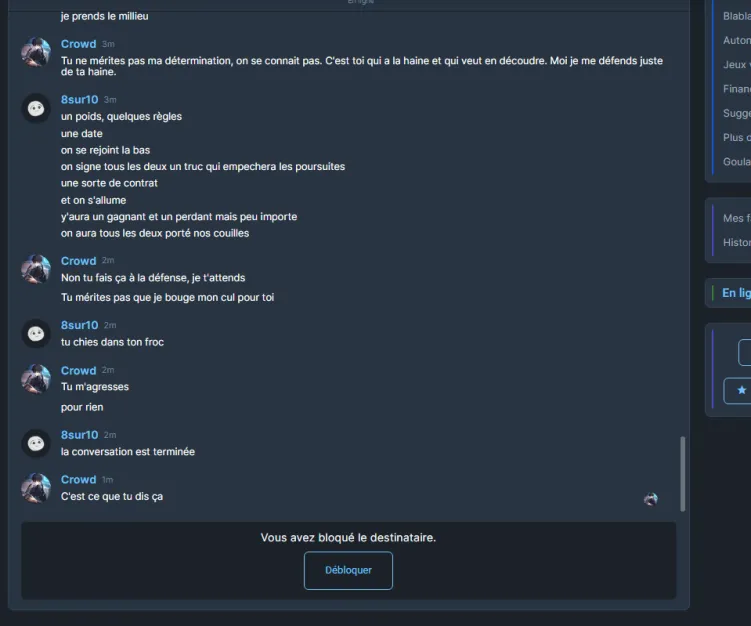Open the Blabla sidebar forum entry

pyautogui.click(x=737, y=16)
